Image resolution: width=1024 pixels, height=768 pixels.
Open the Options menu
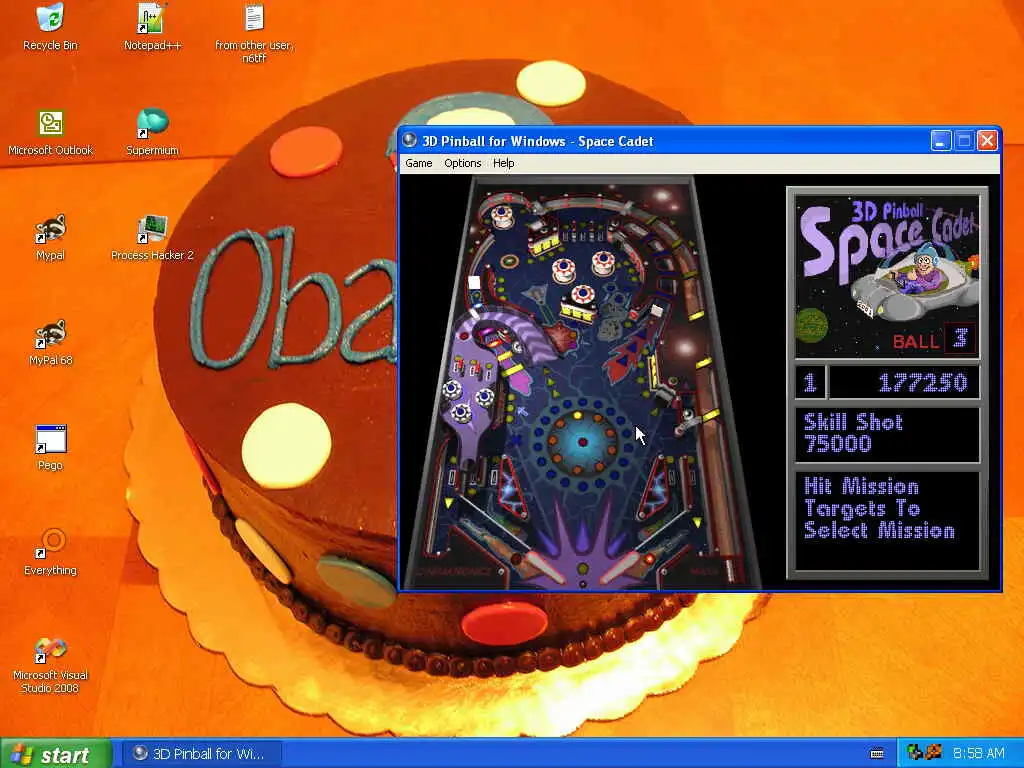(x=462, y=163)
